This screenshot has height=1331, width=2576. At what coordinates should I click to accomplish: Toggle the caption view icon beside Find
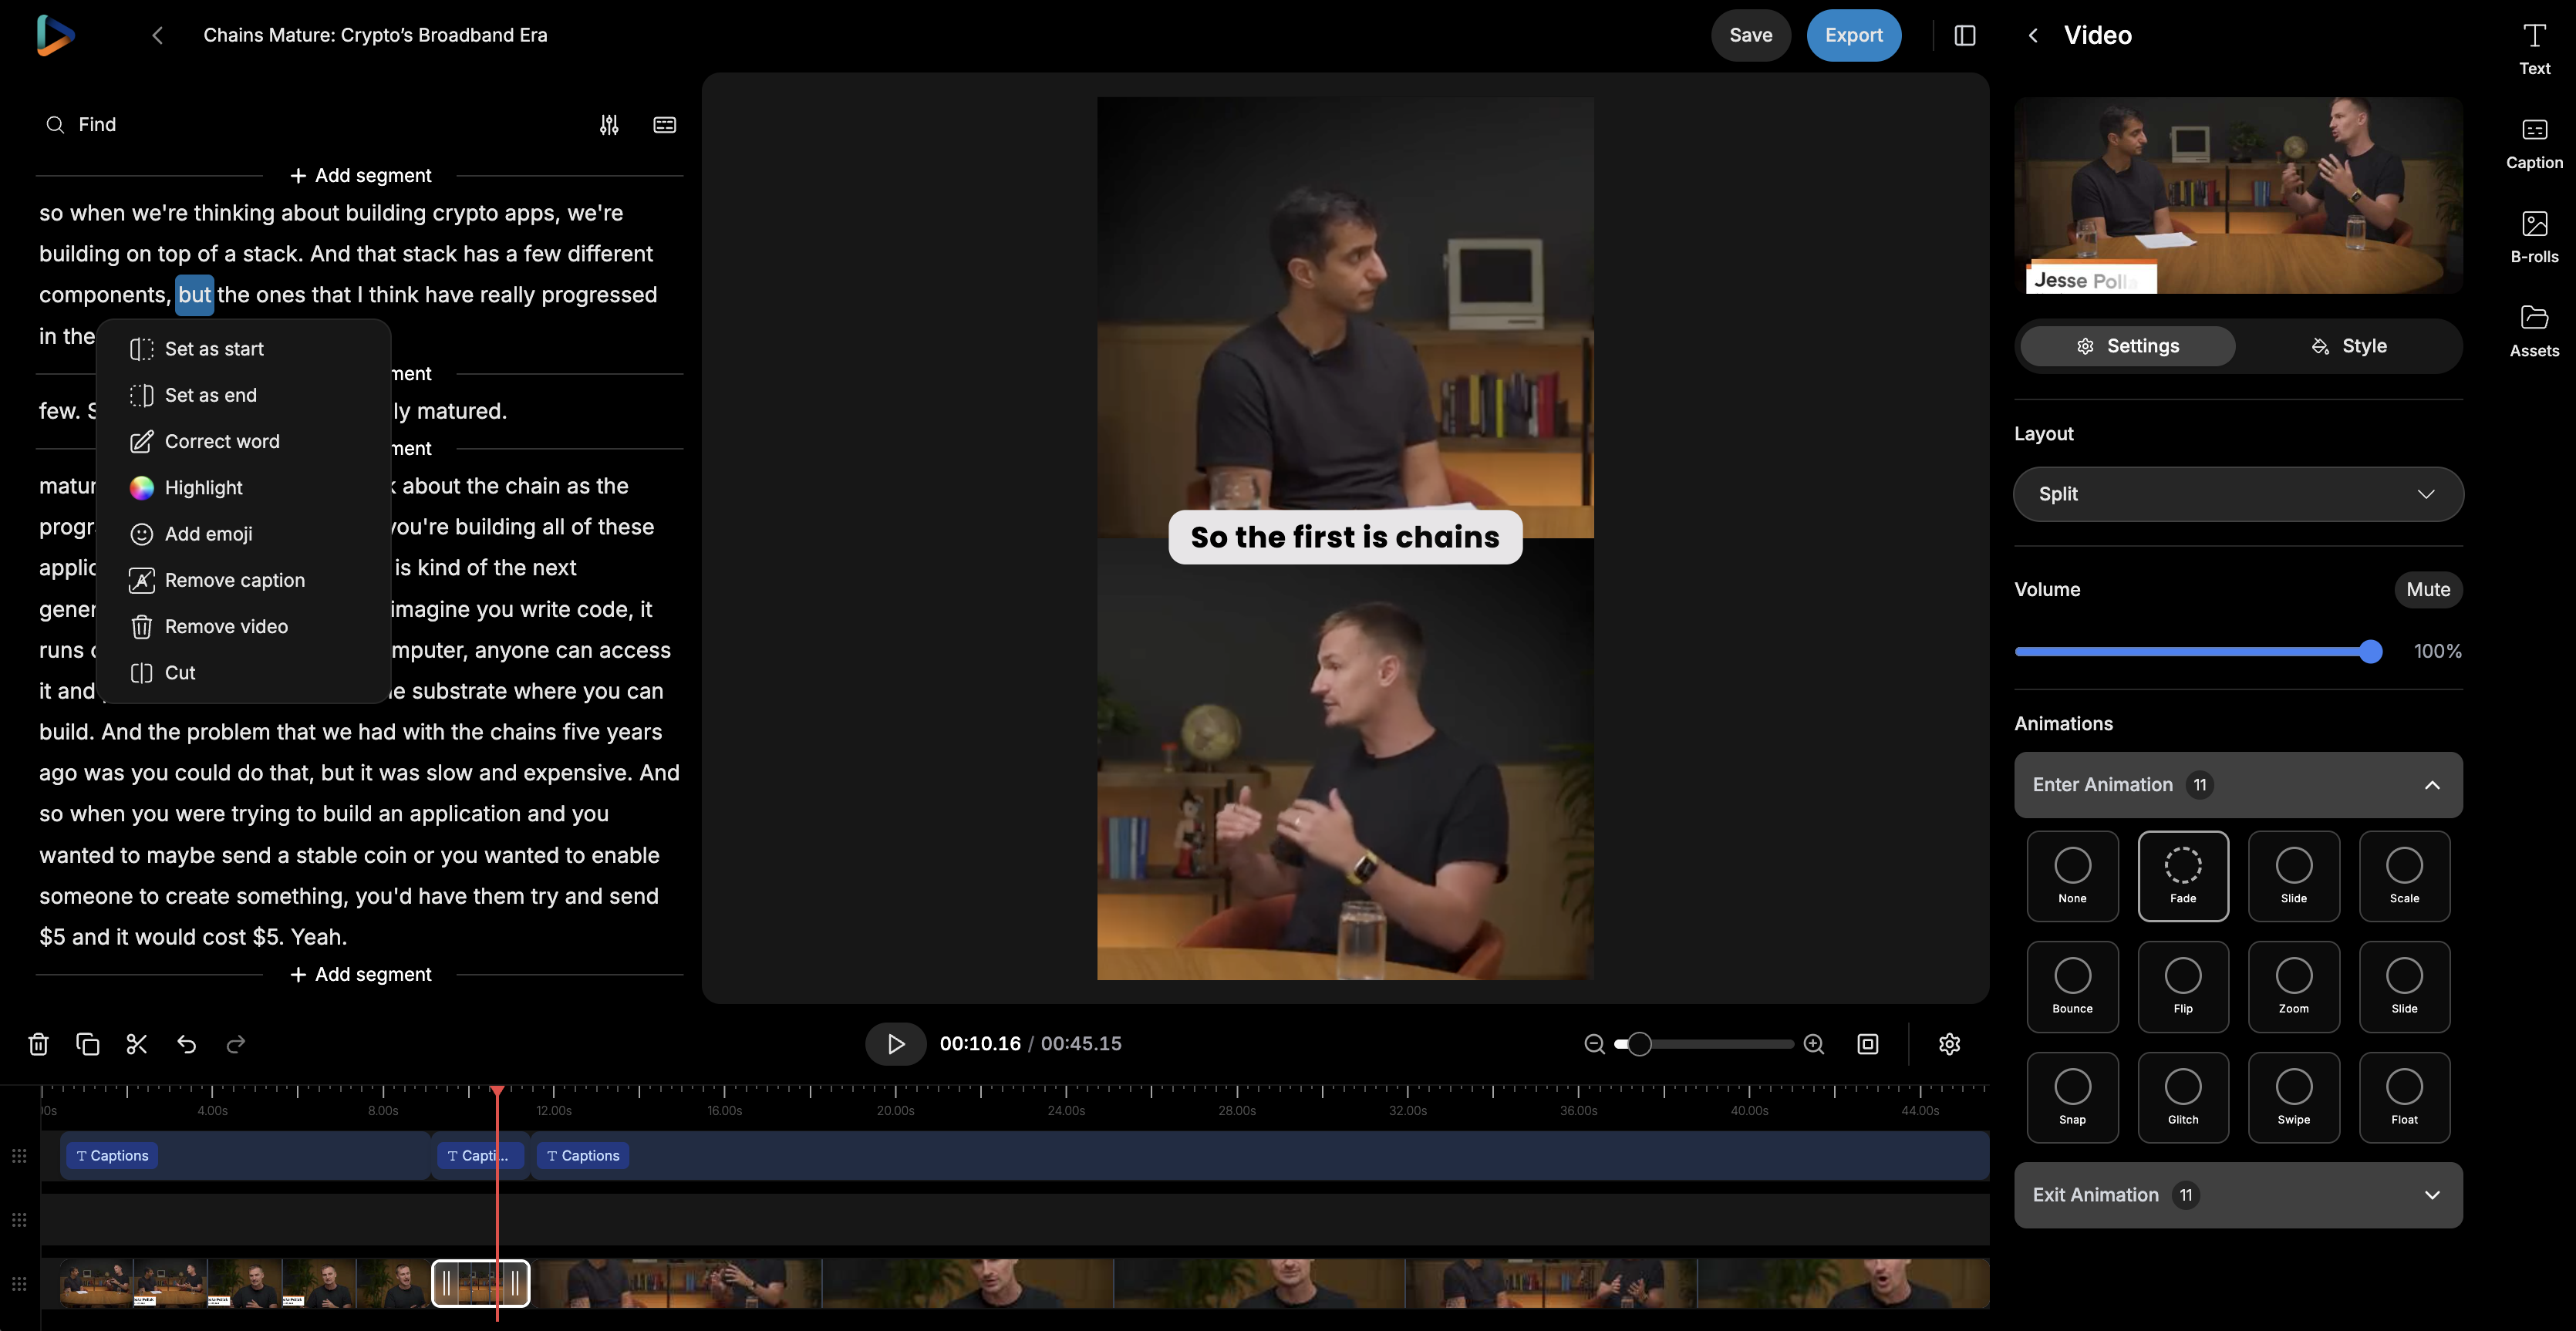click(663, 124)
